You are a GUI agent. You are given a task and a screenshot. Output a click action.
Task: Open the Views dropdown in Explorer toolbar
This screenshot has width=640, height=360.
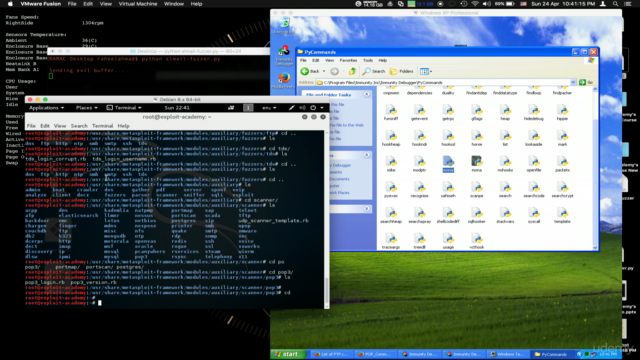426,71
